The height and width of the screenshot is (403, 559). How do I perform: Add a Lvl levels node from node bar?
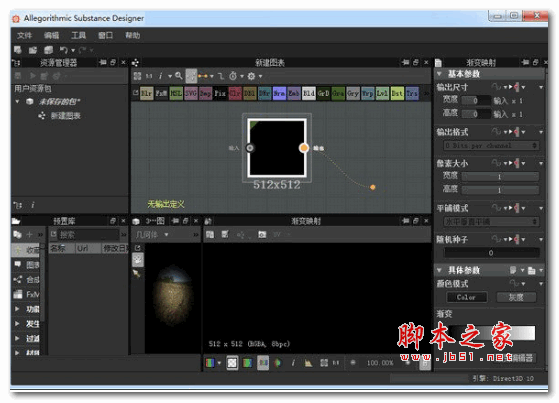click(382, 93)
